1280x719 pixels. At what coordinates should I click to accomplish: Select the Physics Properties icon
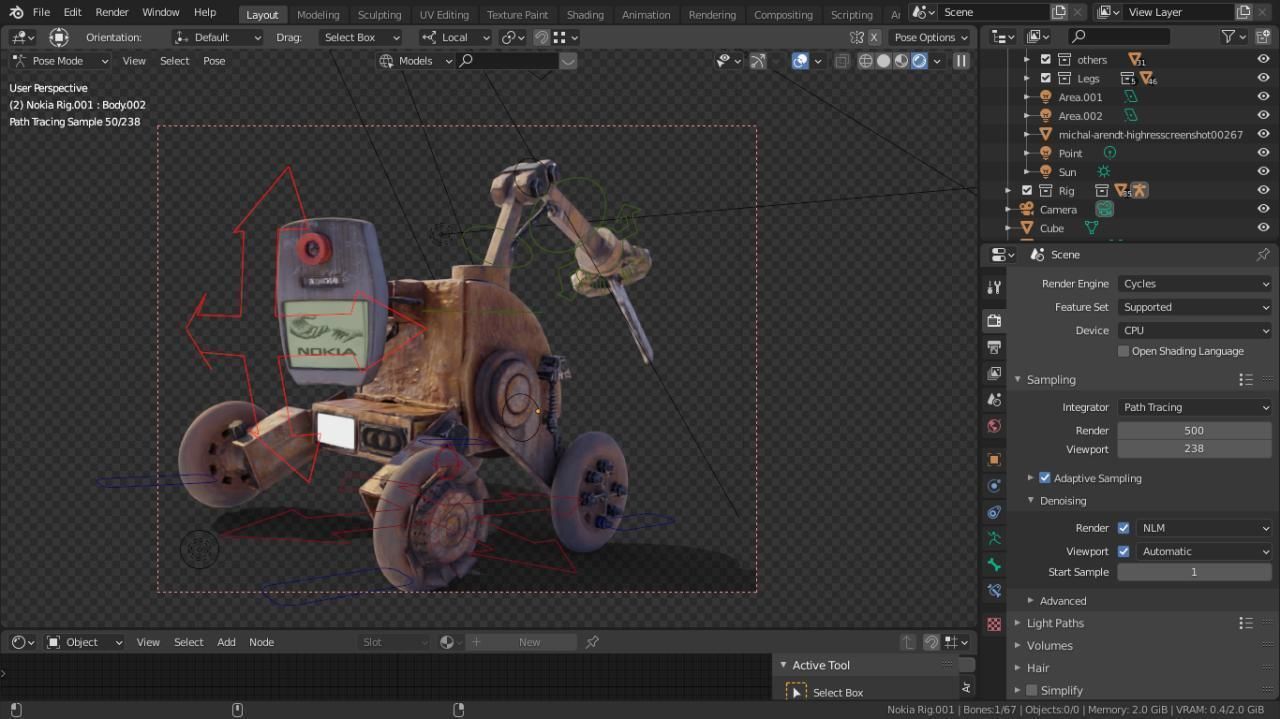(993, 485)
